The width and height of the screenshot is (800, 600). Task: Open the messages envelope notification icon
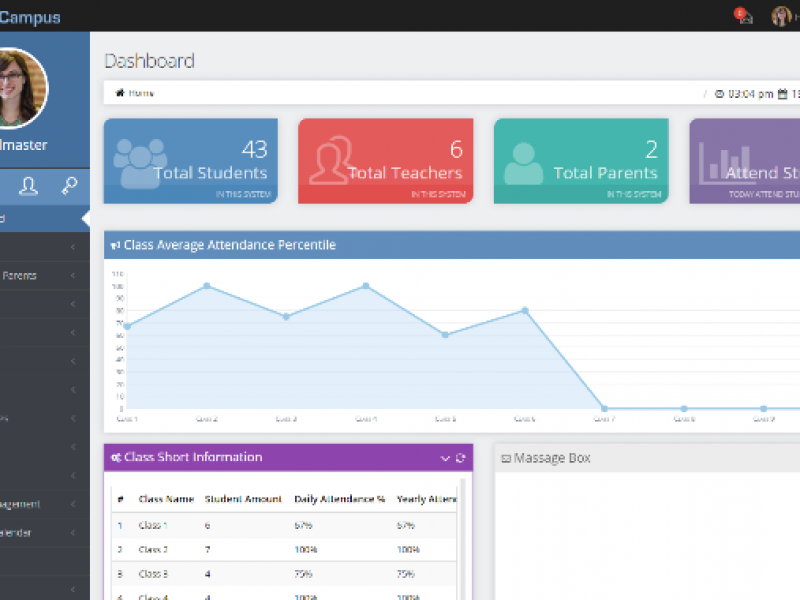(x=744, y=17)
